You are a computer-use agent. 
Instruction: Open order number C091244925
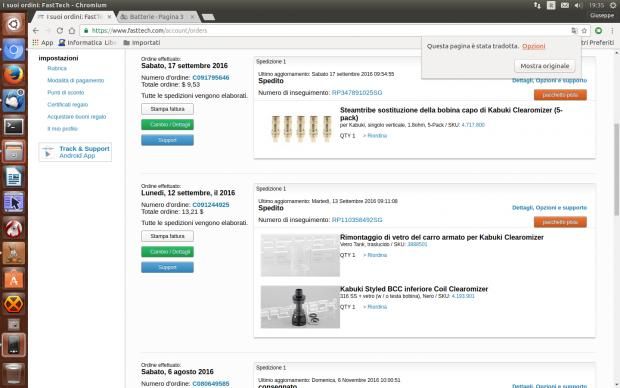[x=211, y=205]
